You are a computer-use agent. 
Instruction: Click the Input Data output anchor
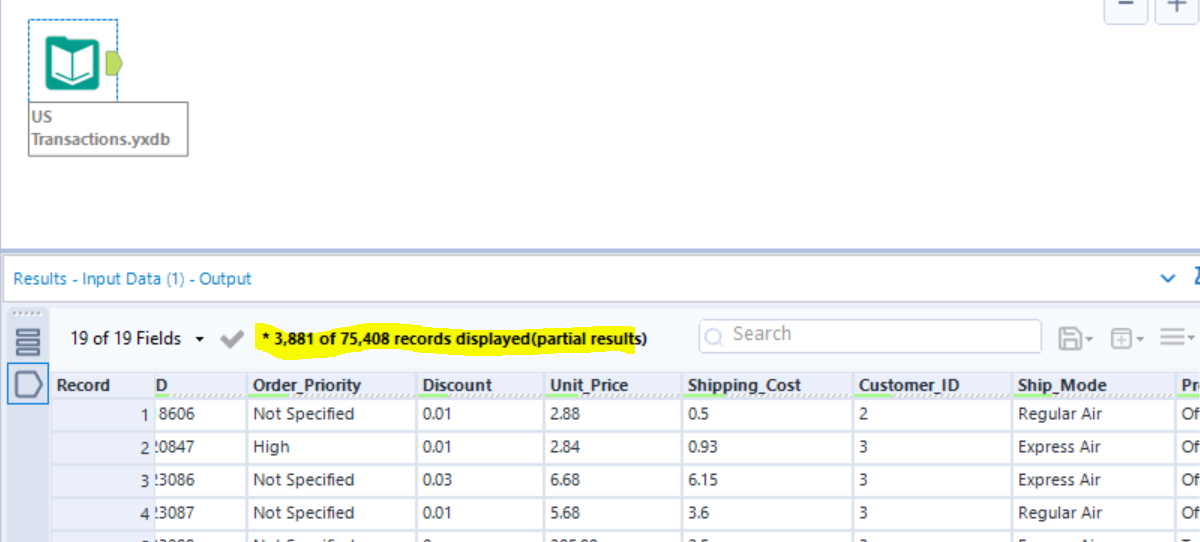click(113, 63)
